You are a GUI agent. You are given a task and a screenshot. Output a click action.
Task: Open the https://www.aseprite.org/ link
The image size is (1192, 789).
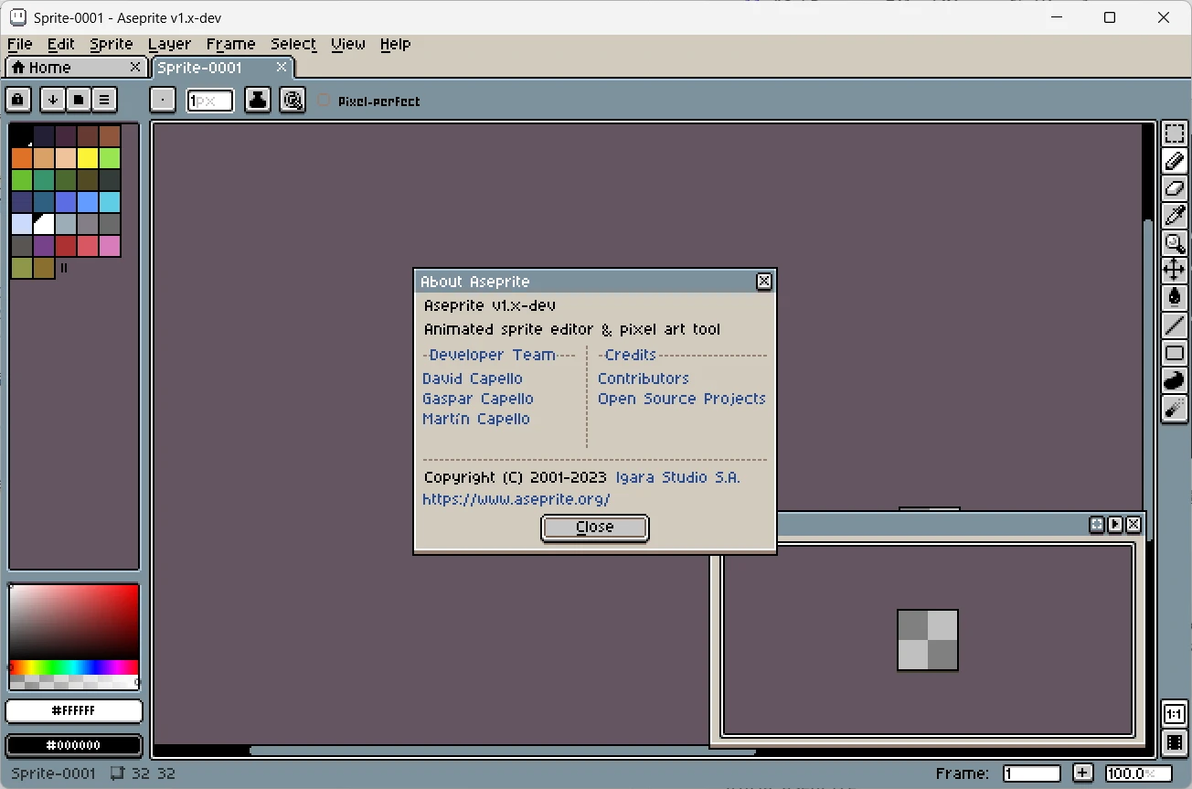516,499
